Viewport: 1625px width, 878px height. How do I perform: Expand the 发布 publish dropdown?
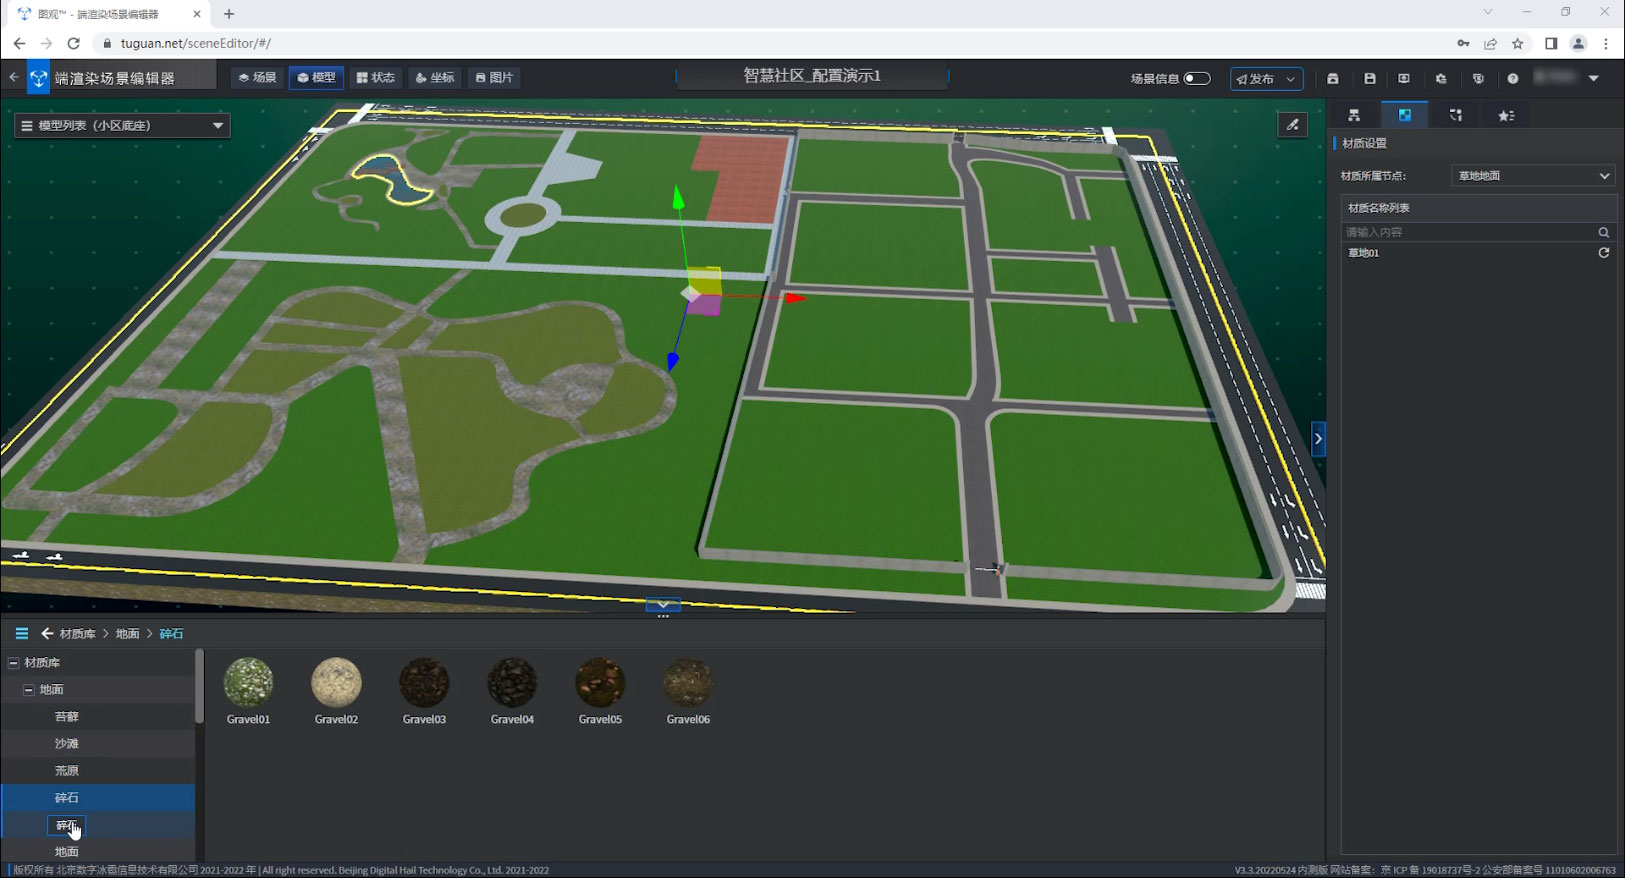pos(1290,79)
